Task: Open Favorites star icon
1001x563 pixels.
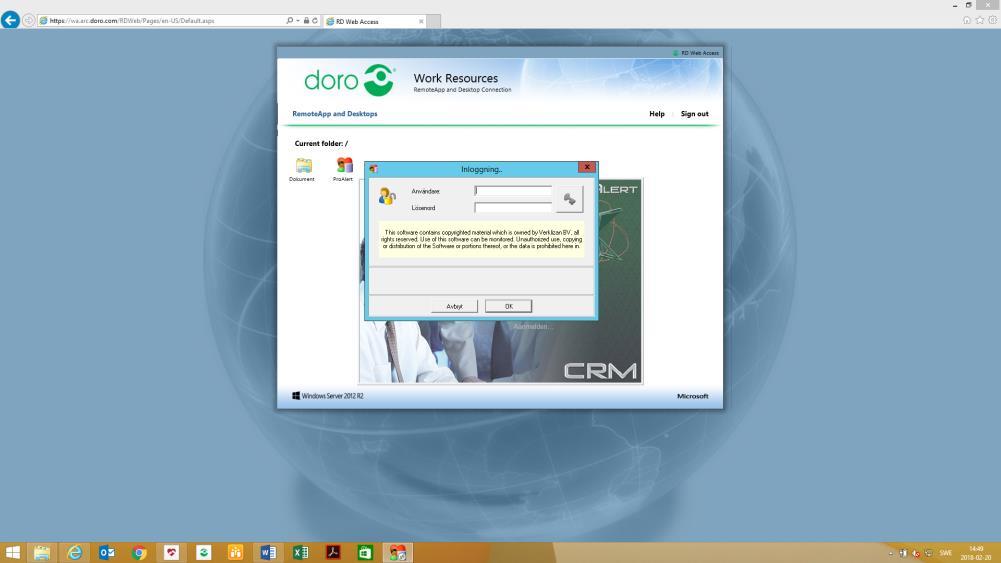Action: point(979,20)
